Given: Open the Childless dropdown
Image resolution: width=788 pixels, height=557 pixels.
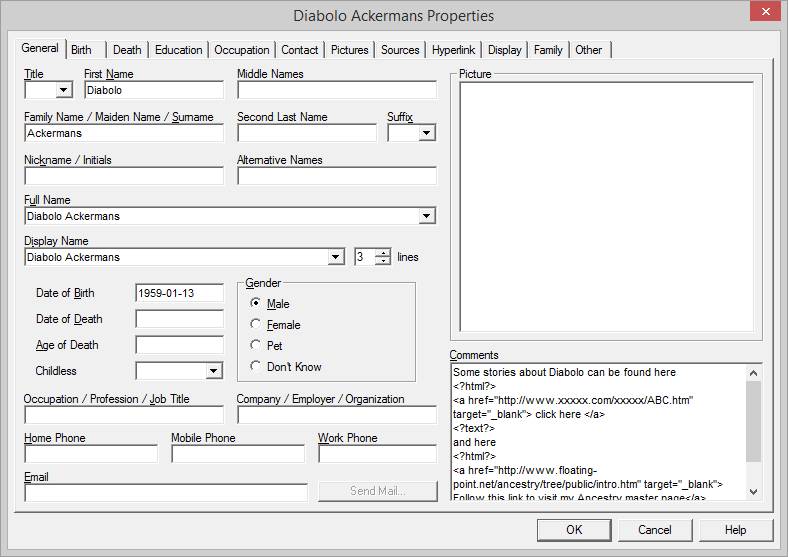Looking at the screenshot, I should (213, 372).
